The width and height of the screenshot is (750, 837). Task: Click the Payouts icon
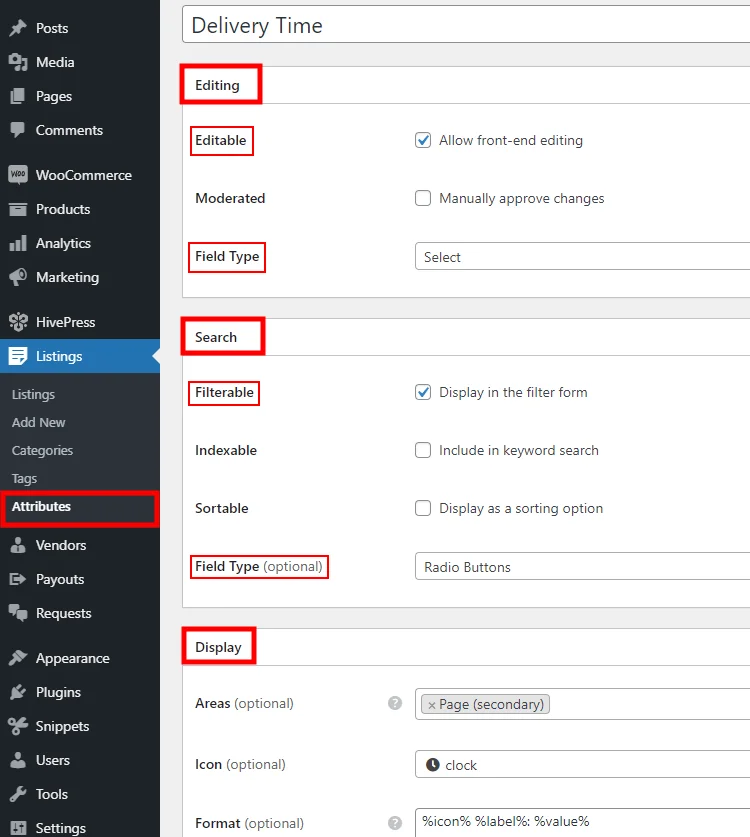[18, 579]
